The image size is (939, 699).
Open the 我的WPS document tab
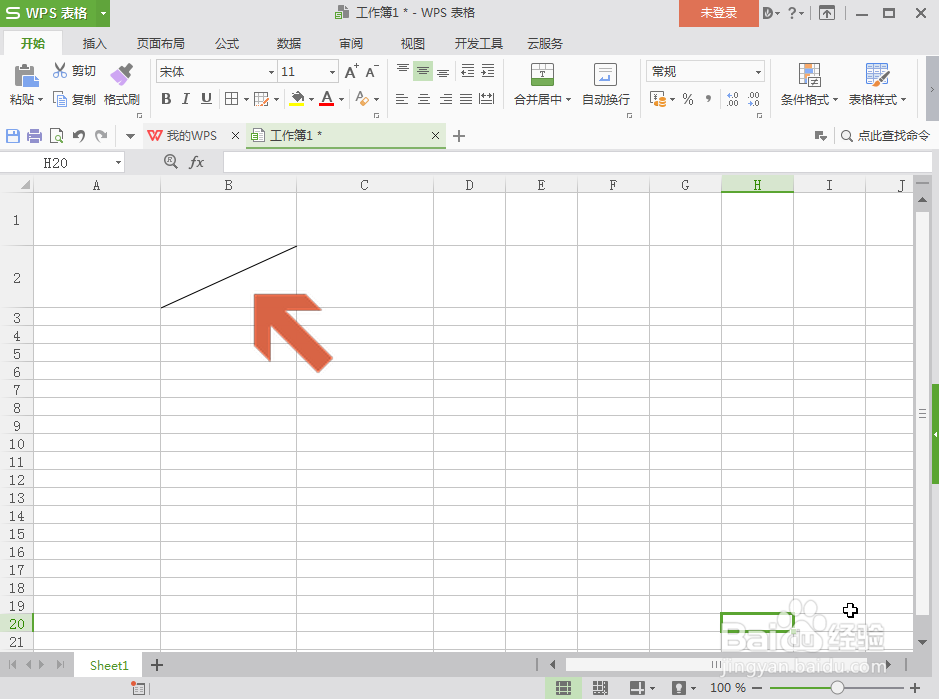pos(192,136)
